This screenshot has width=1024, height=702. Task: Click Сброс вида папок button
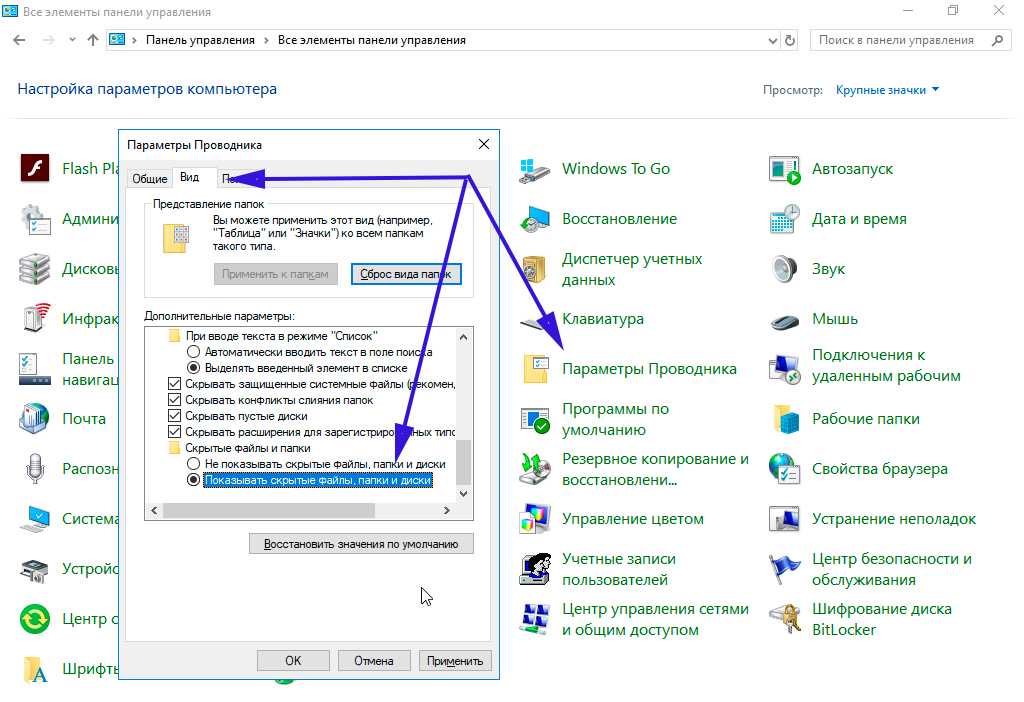point(406,274)
